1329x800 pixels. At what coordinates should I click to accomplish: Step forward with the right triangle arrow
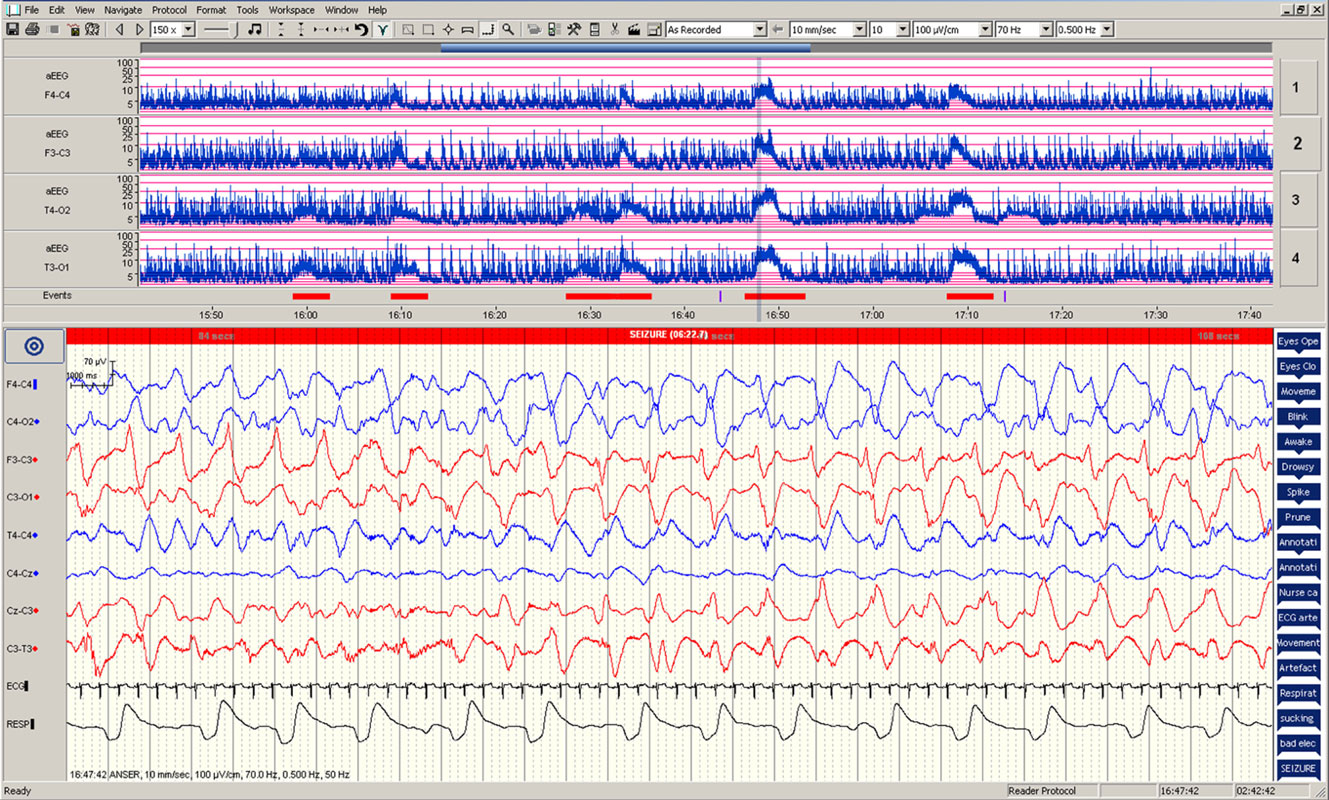click(139, 30)
